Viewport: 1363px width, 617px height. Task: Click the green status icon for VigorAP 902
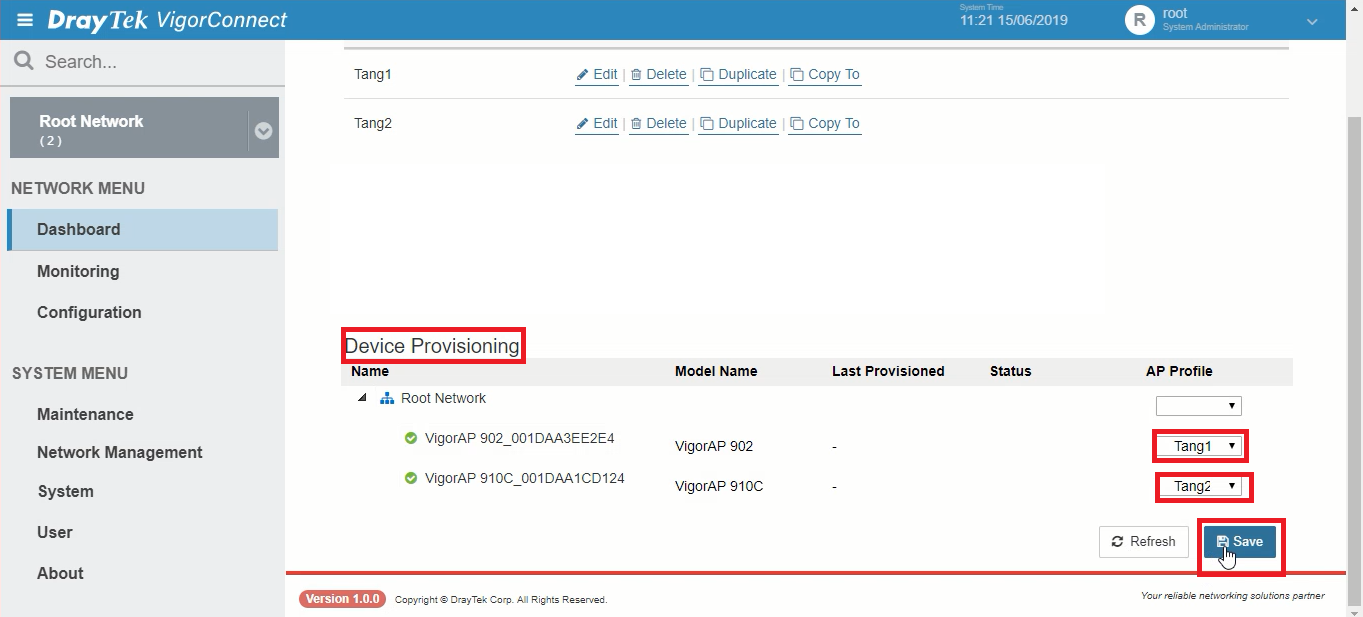point(410,438)
